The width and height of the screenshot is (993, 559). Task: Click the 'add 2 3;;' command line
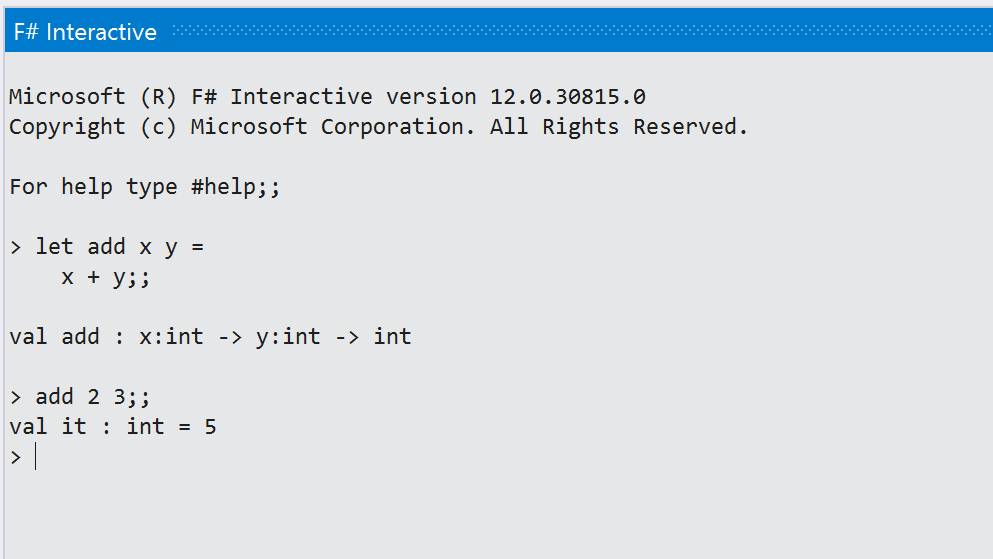(93, 397)
